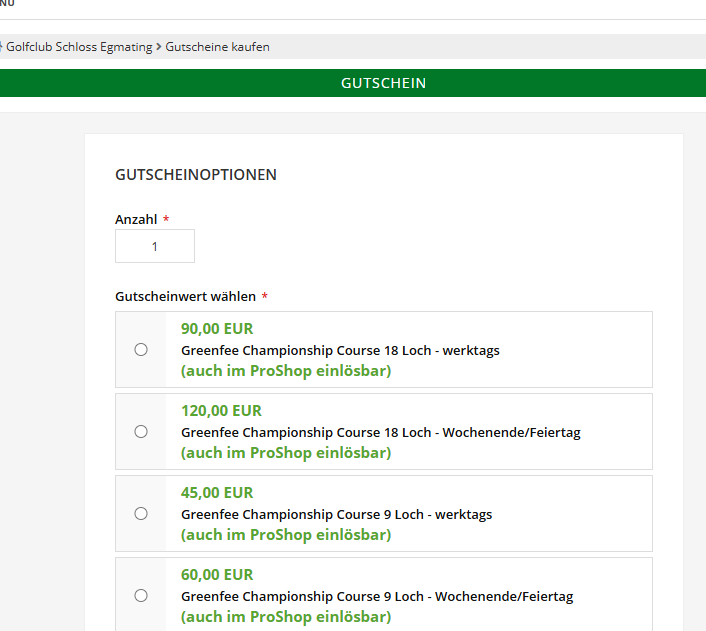Pick Greenfee 9 Loch werktags description

pos(336,514)
